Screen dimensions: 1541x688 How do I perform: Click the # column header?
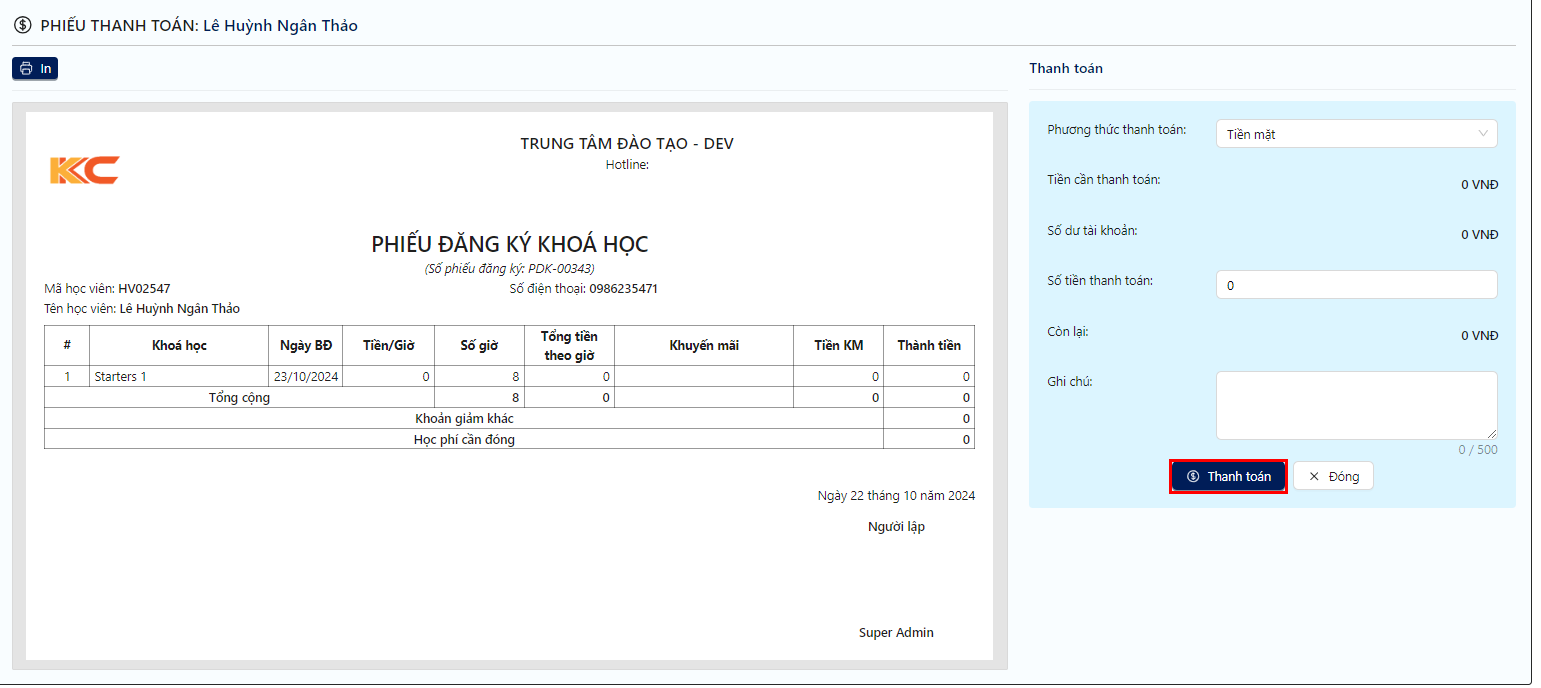[67, 346]
